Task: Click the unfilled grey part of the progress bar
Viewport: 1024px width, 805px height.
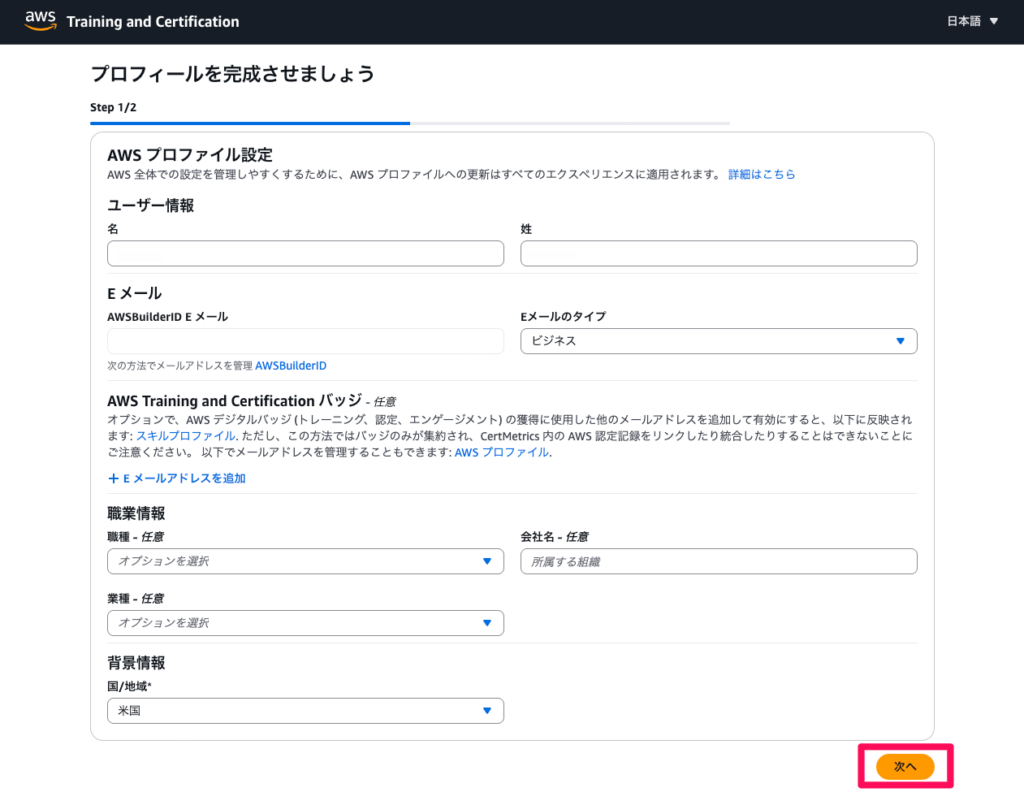Action: tap(570, 123)
